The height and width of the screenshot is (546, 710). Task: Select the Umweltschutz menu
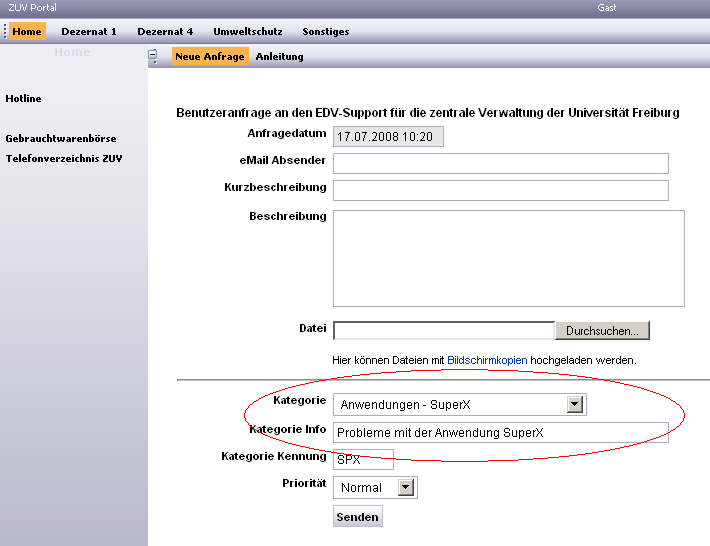(x=248, y=32)
